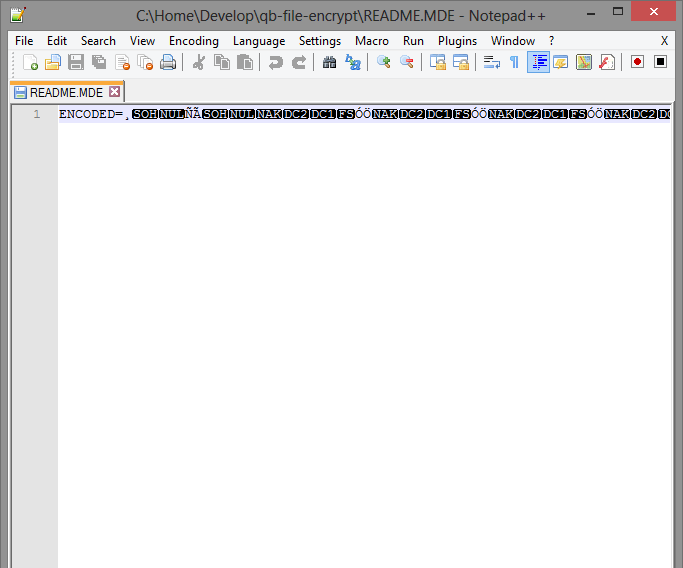Screen dimensions: 683x568
Task: Open the Run menu
Action: [413, 41]
